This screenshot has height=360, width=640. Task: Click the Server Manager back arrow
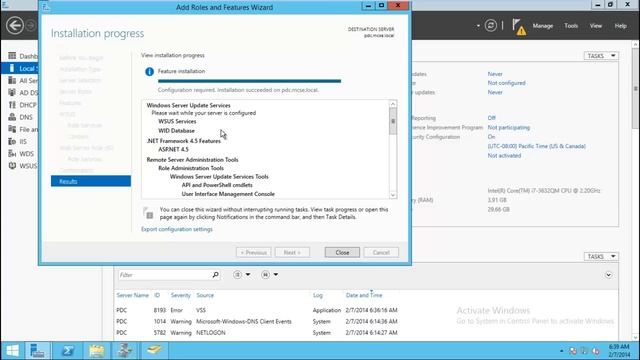(15, 25)
